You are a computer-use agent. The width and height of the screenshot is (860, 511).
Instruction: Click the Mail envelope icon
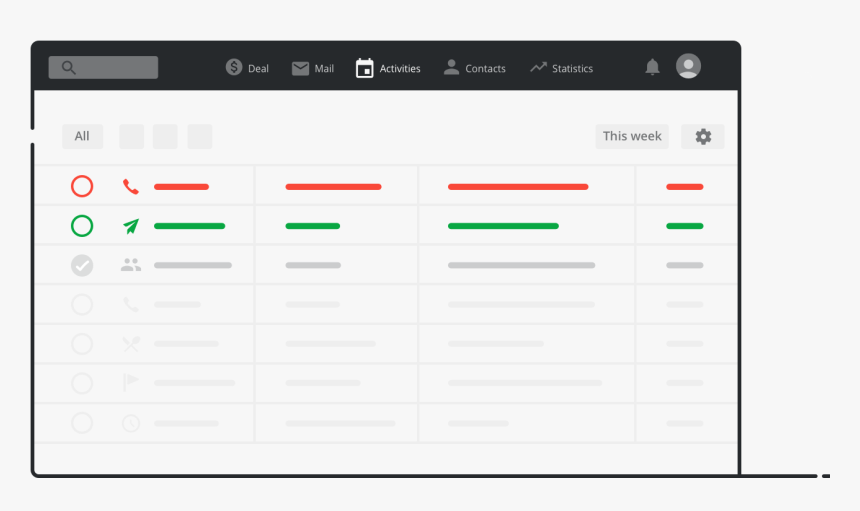point(300,69)
